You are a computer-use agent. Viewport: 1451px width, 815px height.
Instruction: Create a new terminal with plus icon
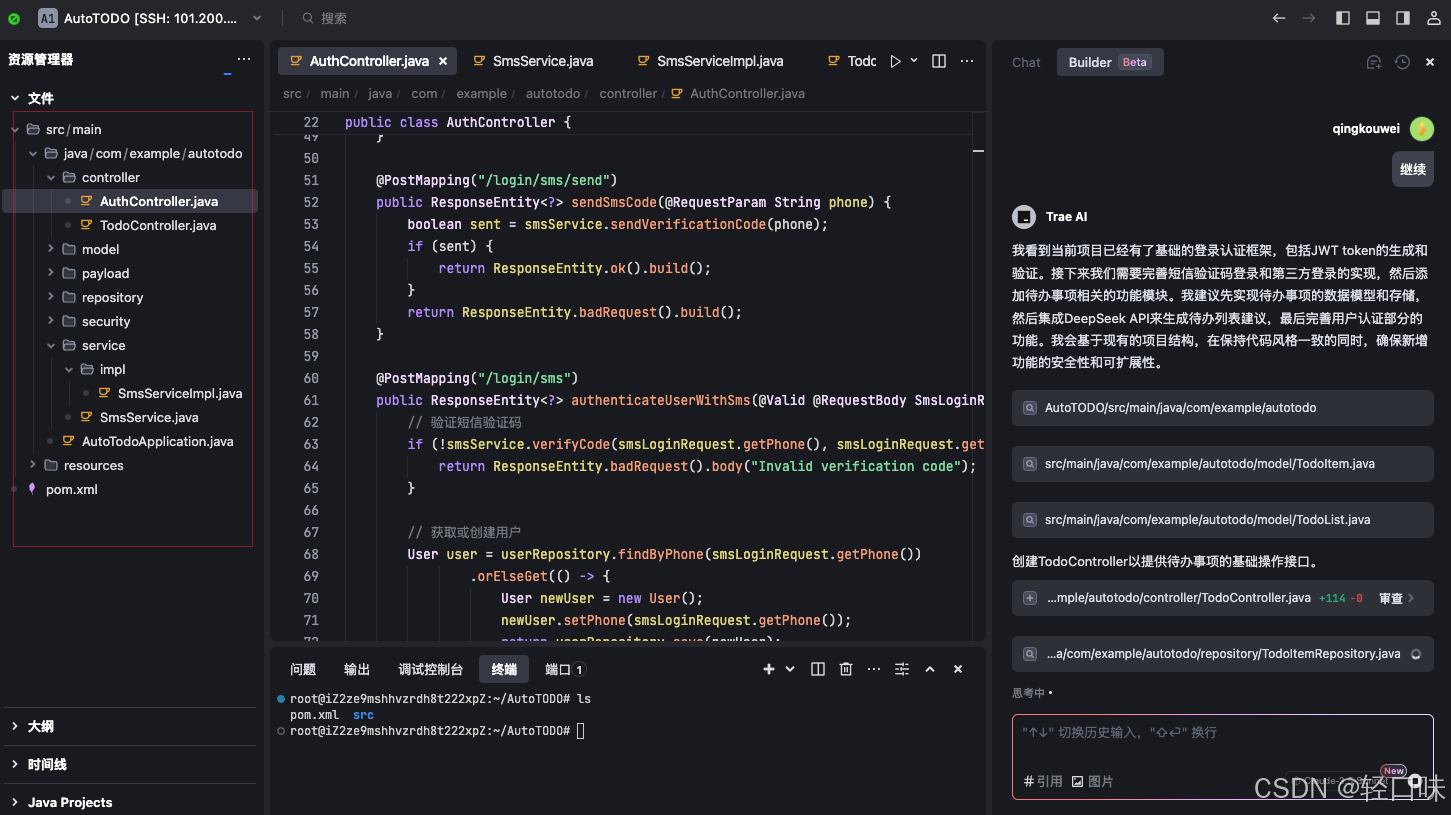769,669
